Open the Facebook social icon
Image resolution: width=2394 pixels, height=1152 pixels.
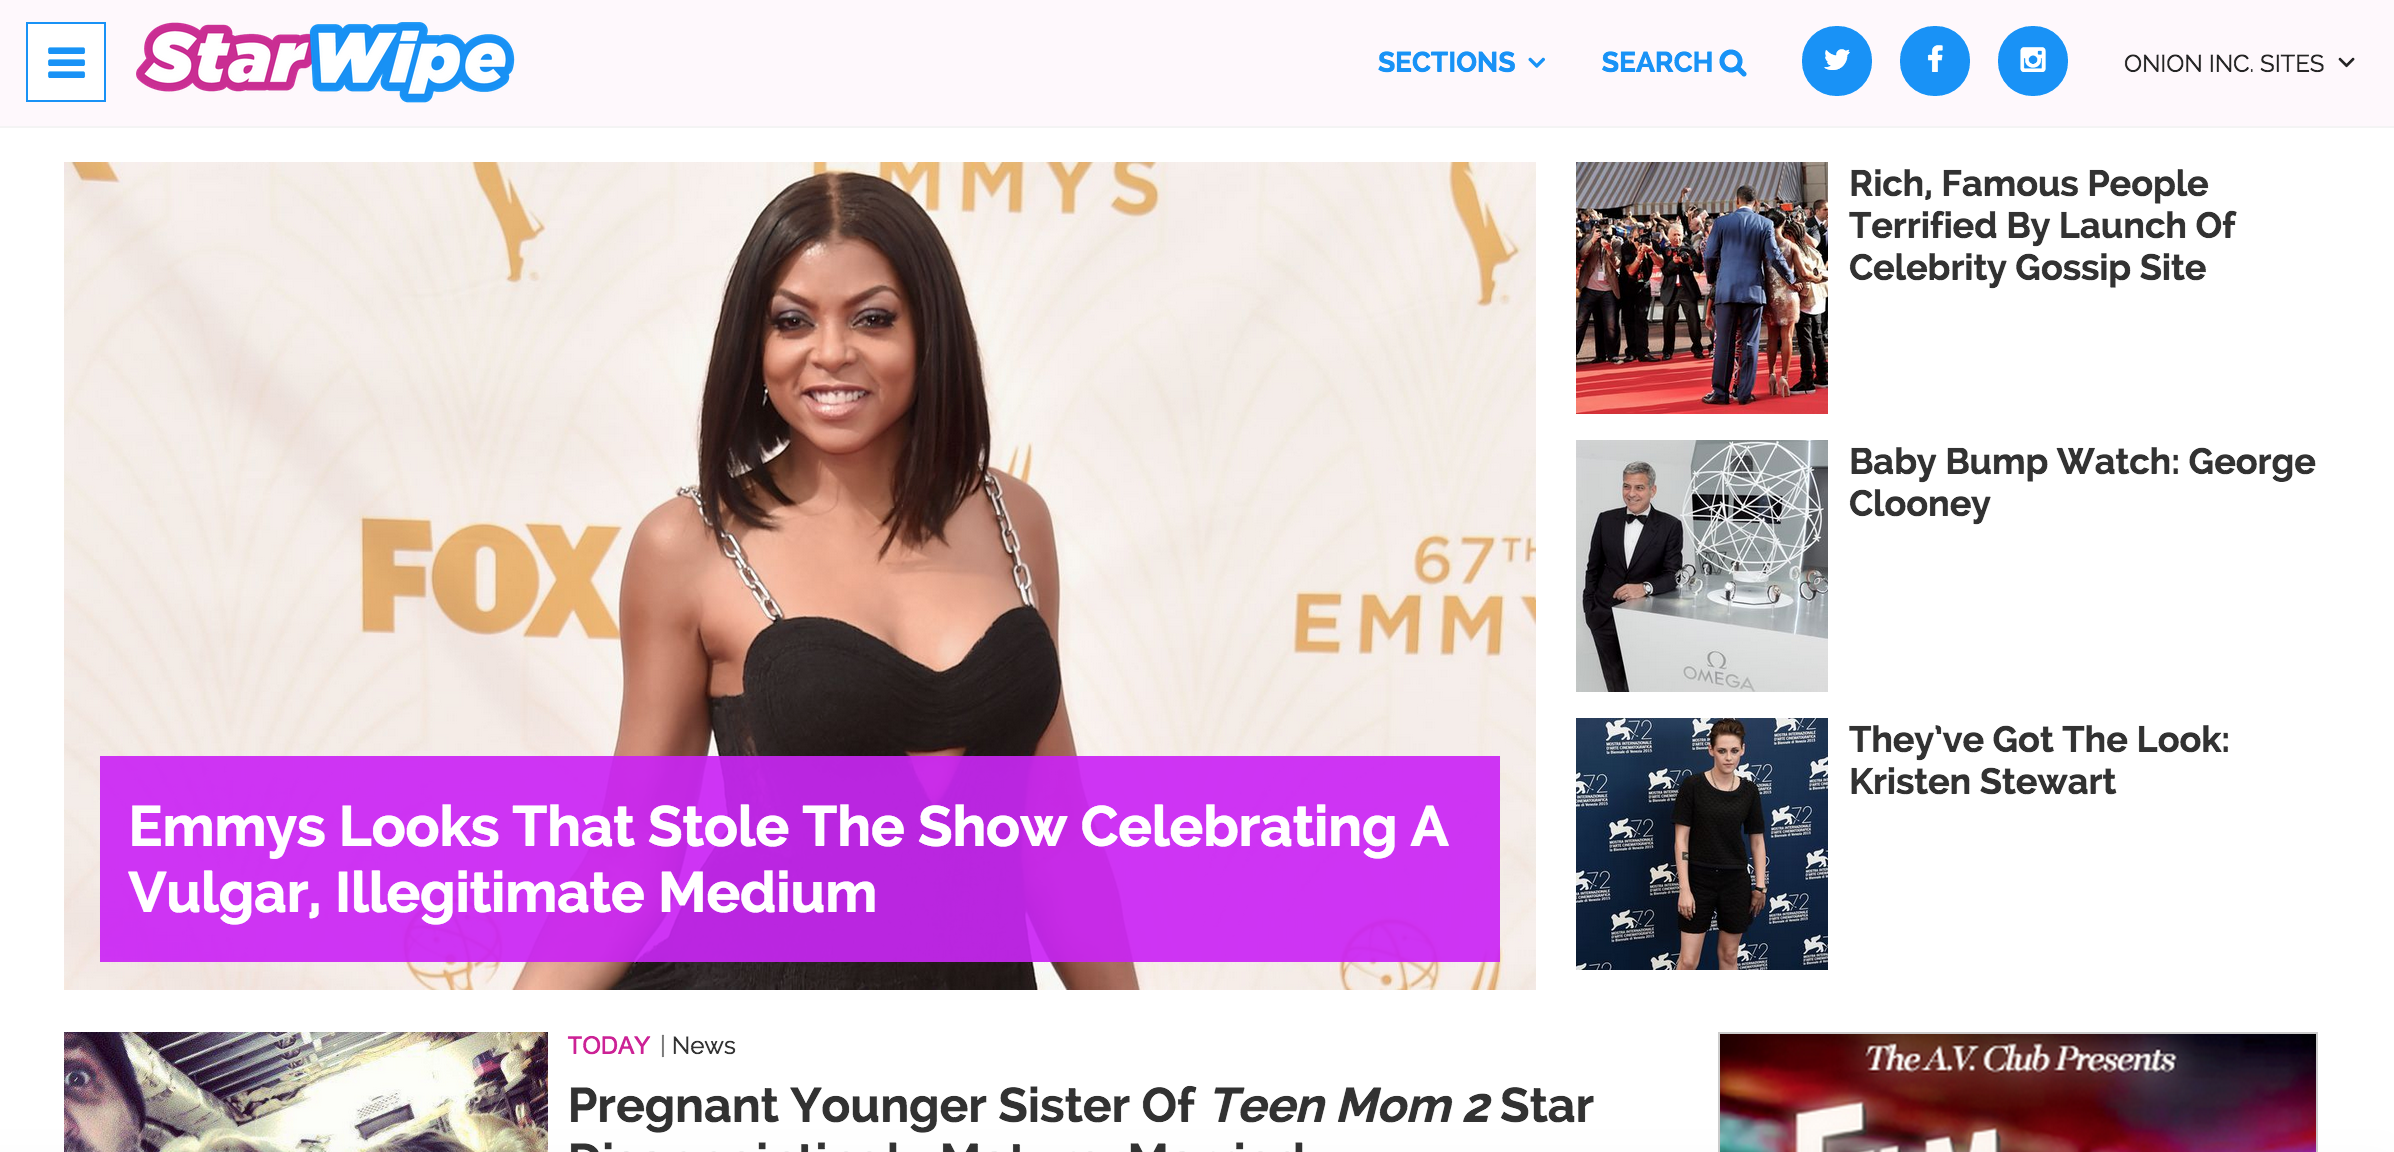click(x=1934, y=61)
